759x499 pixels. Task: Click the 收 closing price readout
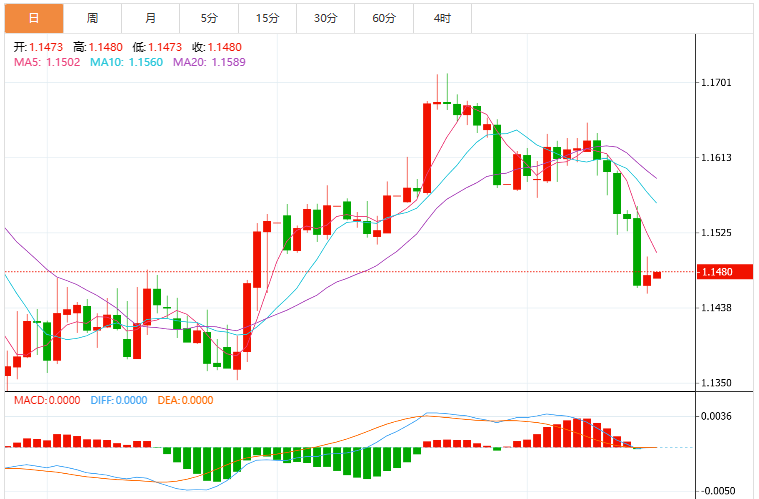tap(217, 47)
